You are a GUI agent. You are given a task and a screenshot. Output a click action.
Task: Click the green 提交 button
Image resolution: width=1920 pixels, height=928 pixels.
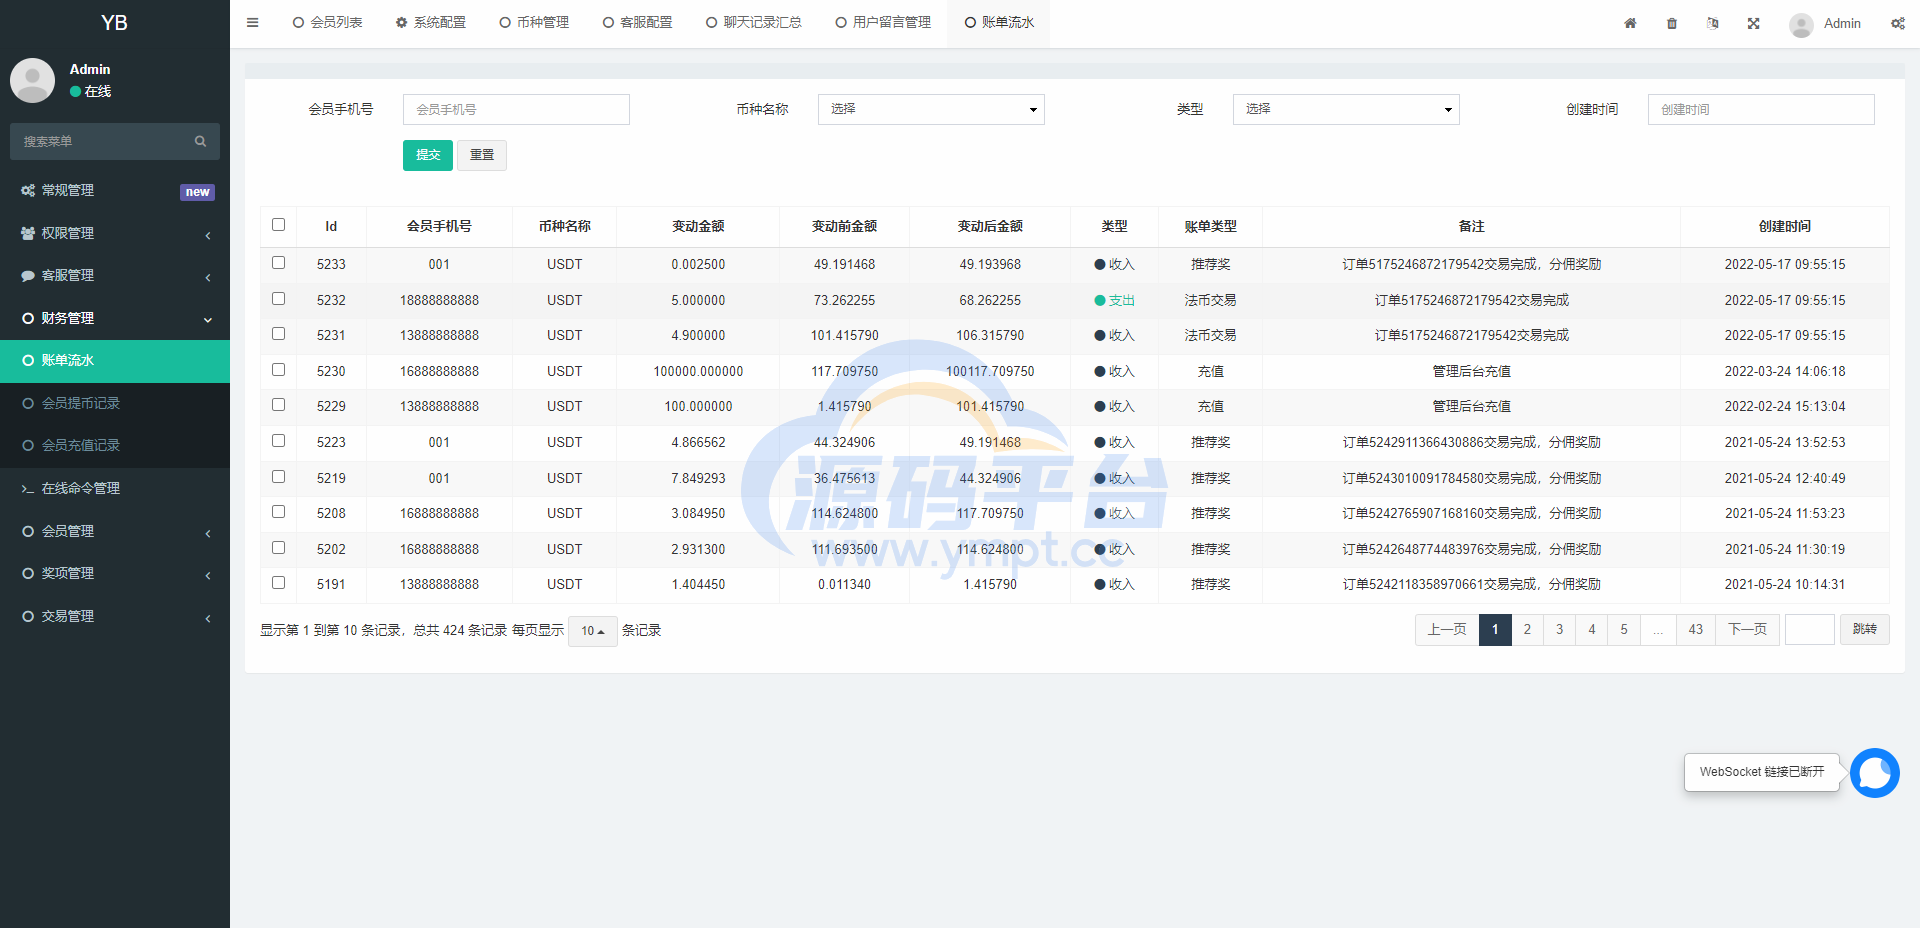(428, 155)
